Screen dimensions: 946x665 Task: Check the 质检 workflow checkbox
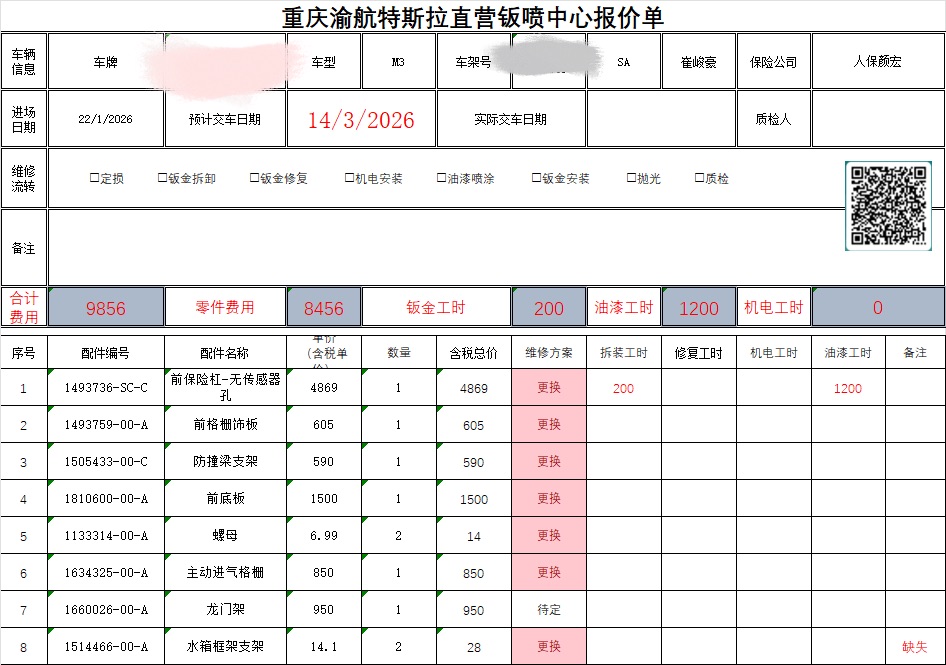pos(700,178)
